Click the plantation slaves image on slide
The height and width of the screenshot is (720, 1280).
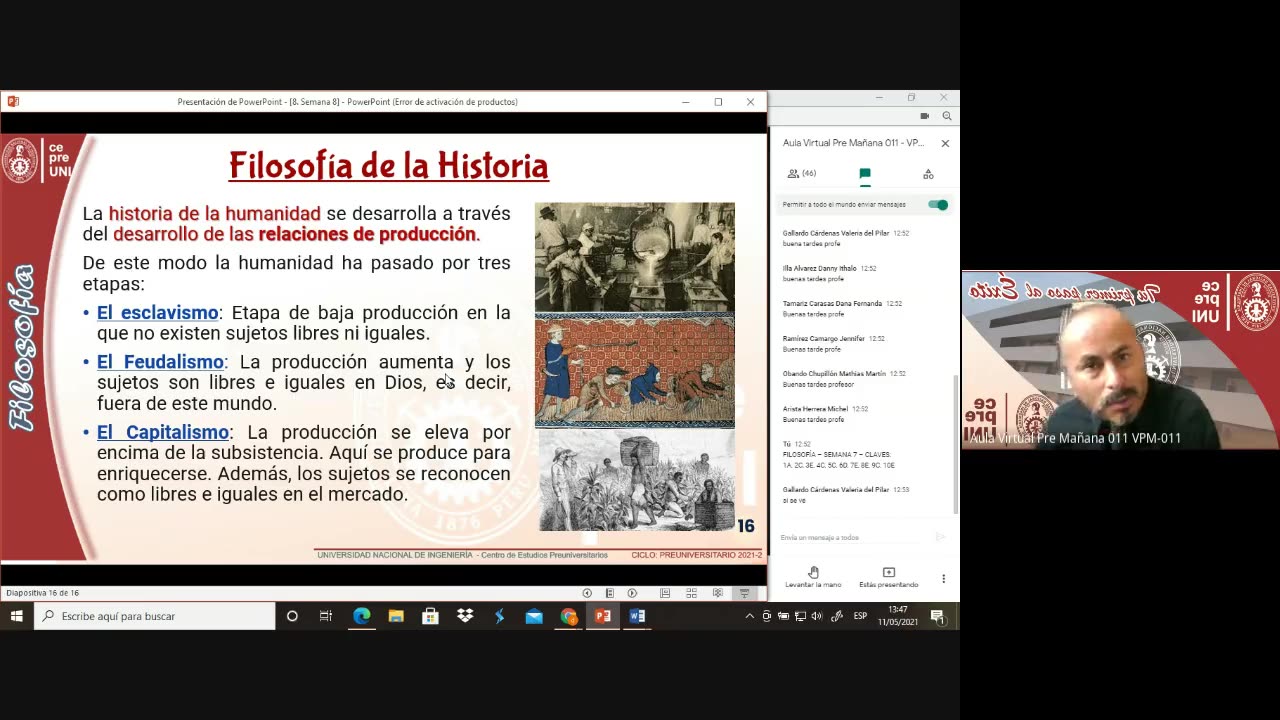point(638,480)
